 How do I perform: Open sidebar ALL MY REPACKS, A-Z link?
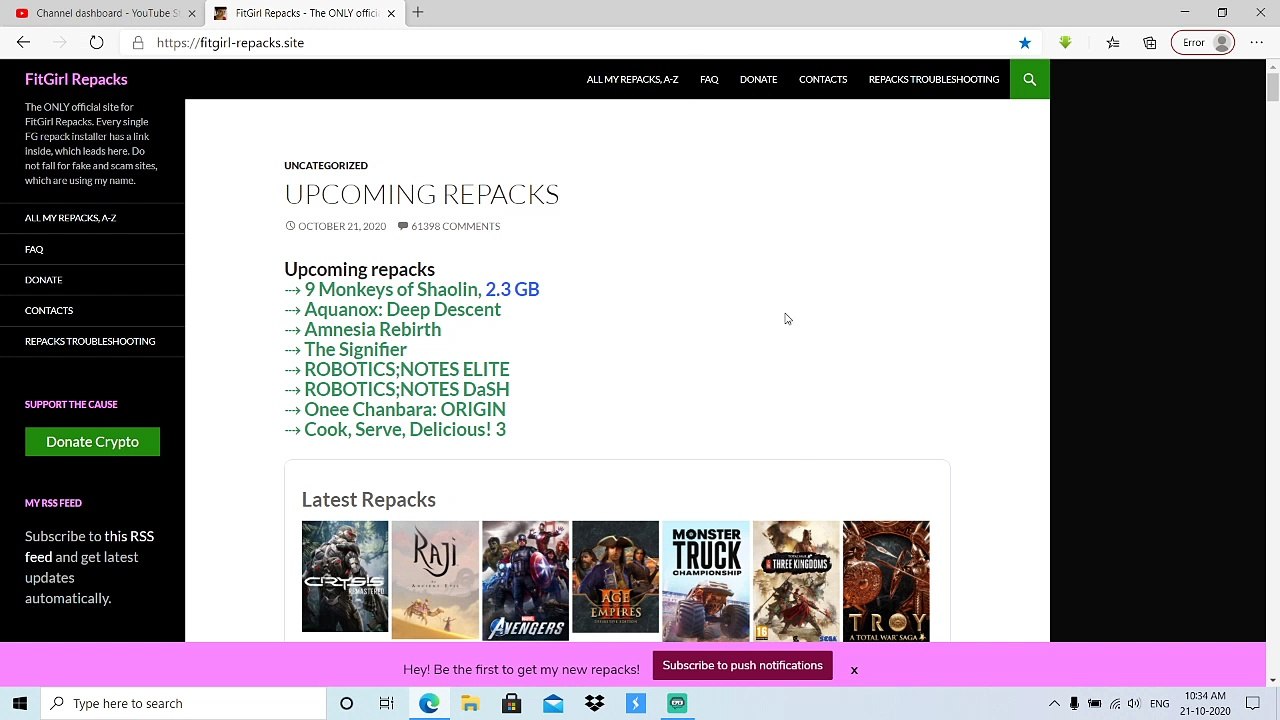(70, 218)
